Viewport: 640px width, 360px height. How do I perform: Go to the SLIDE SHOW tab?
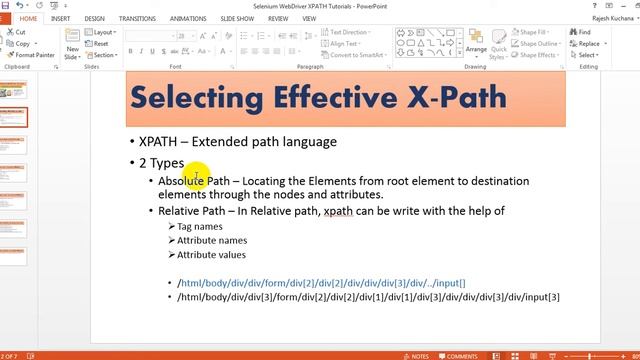(237, 19)
